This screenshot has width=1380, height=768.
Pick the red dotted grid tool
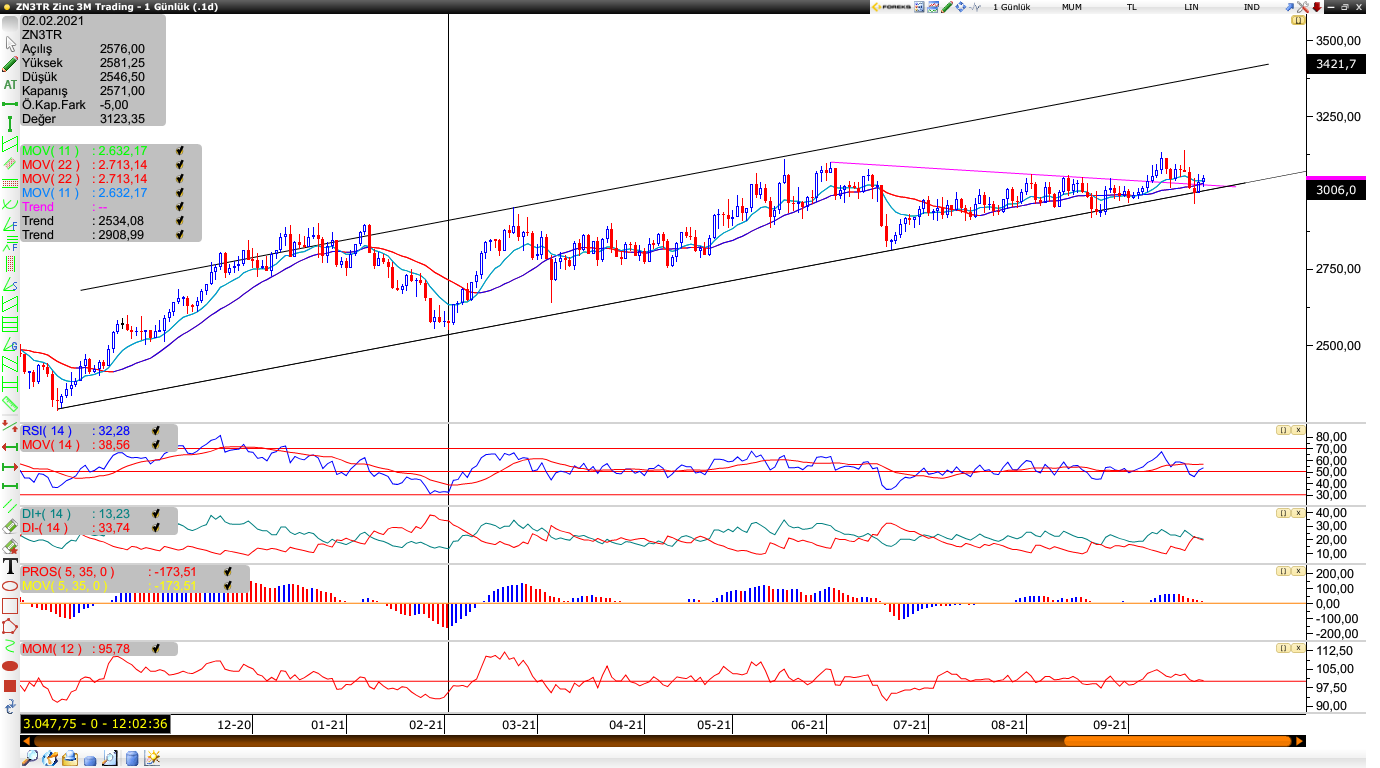[10, 262]
